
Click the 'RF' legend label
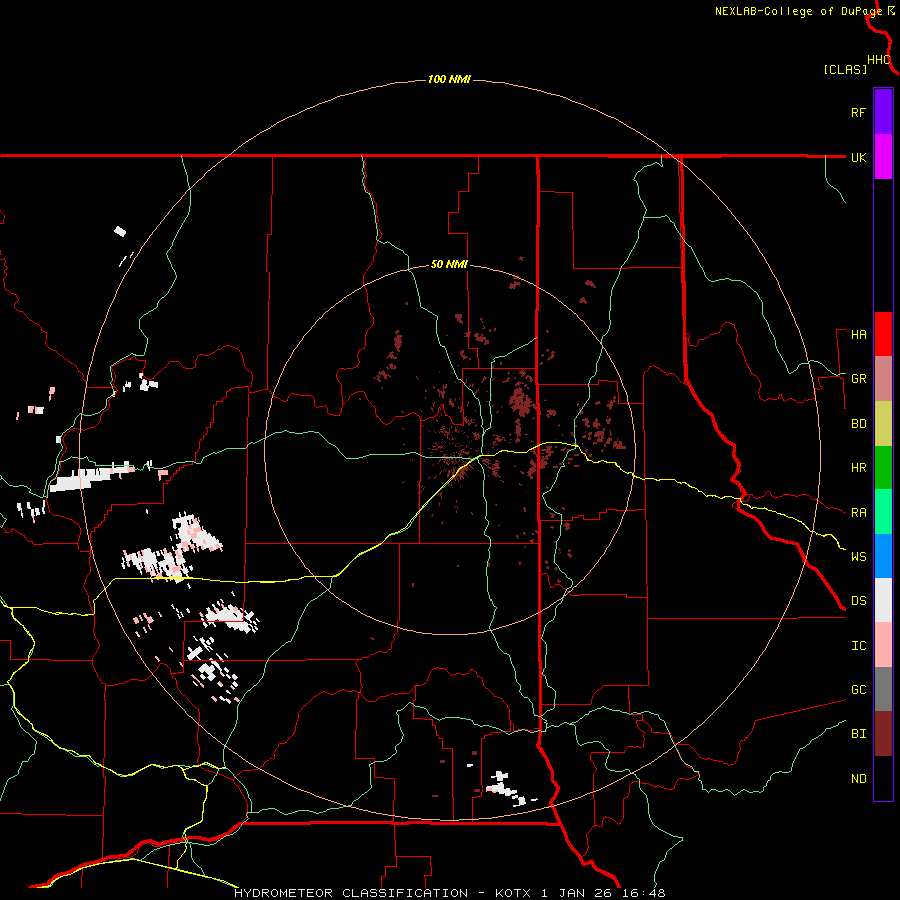[x=858, y=113]
